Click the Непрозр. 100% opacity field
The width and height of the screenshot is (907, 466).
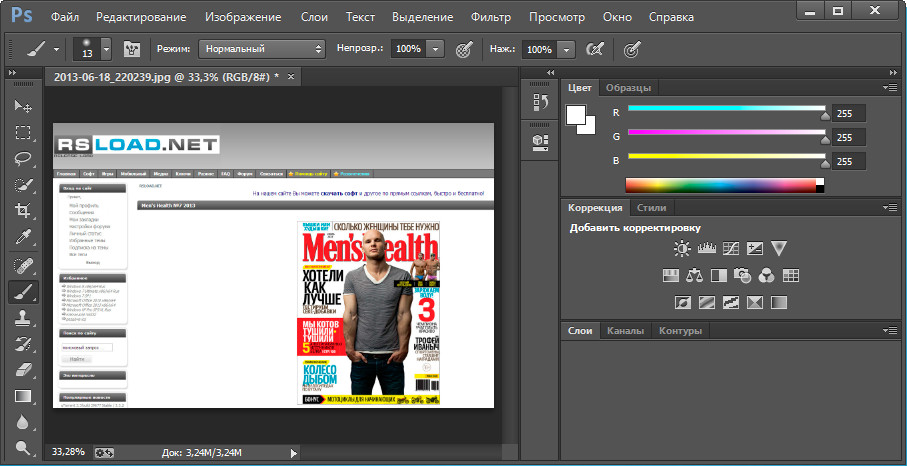(x=409, y=50)
